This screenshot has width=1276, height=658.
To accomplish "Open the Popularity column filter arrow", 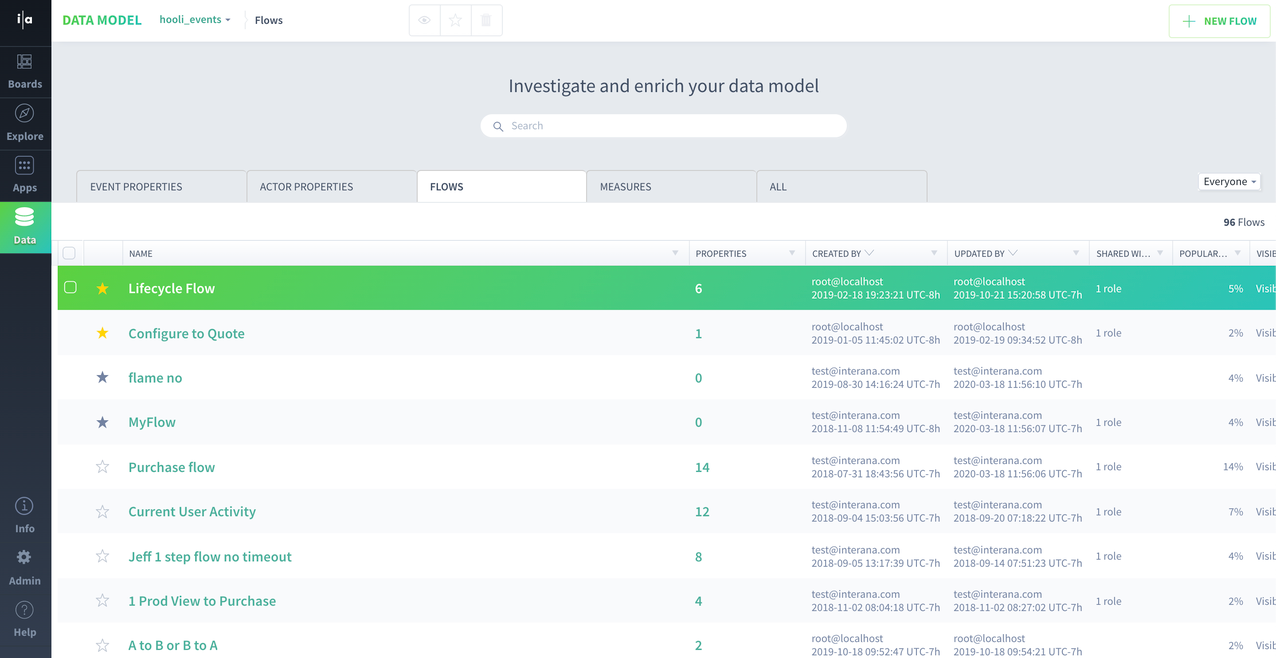I will click(1238, 253).
